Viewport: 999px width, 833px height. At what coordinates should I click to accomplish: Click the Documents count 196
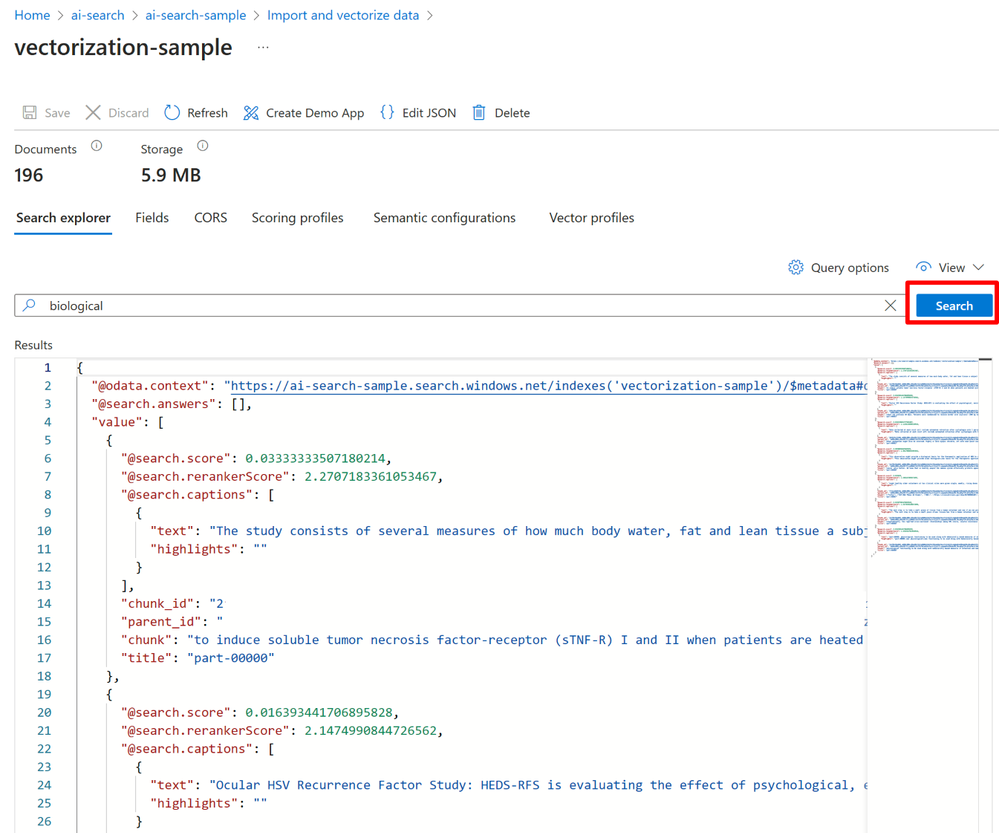pyautogui.click(x=29, y=175)
